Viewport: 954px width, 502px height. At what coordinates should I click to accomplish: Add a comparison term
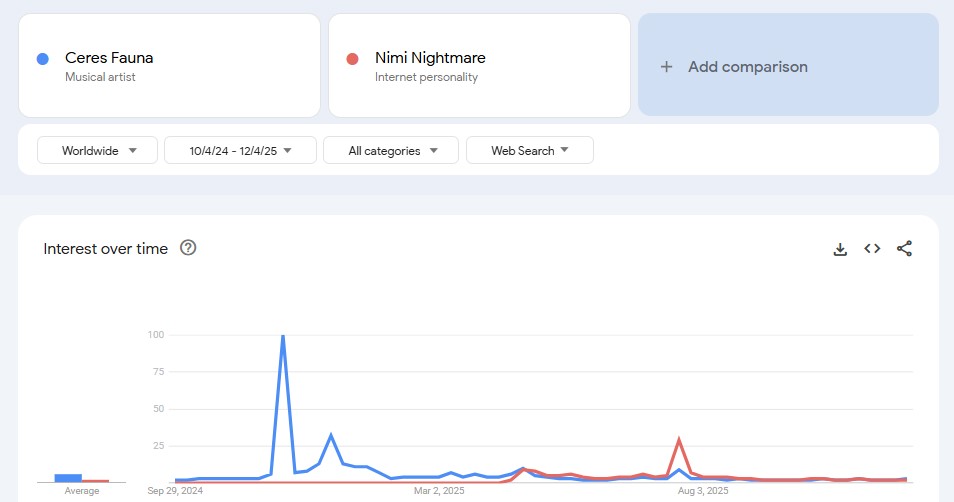pyautogui.click(x=789, y=64)
